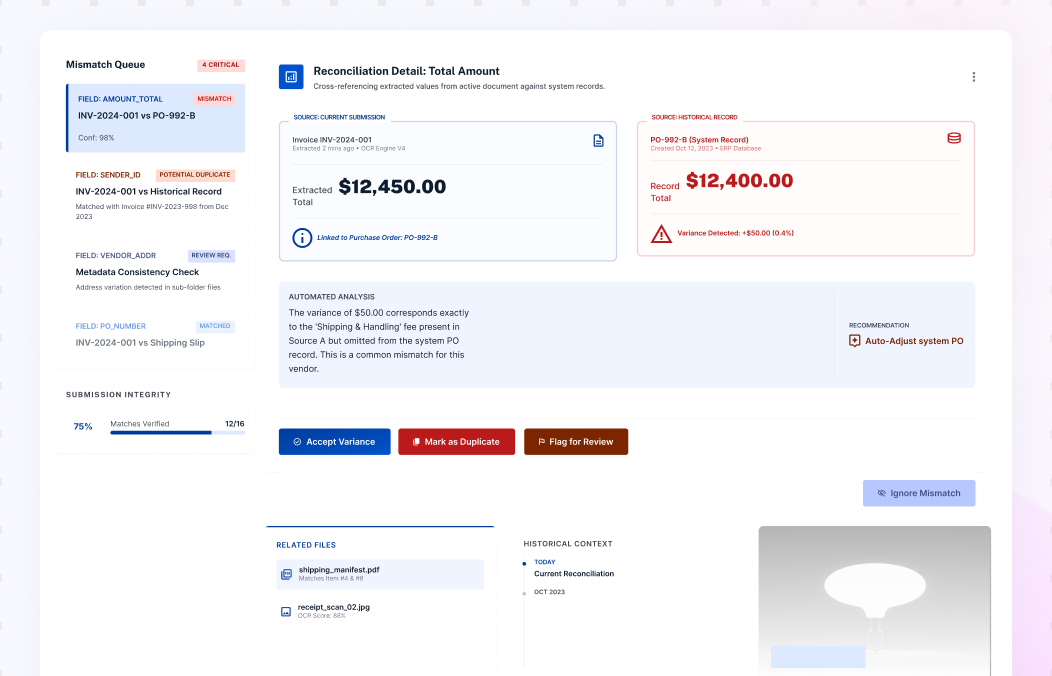Click the document icon on Invoice INV-2024-001 card

(x=598, y=141)
